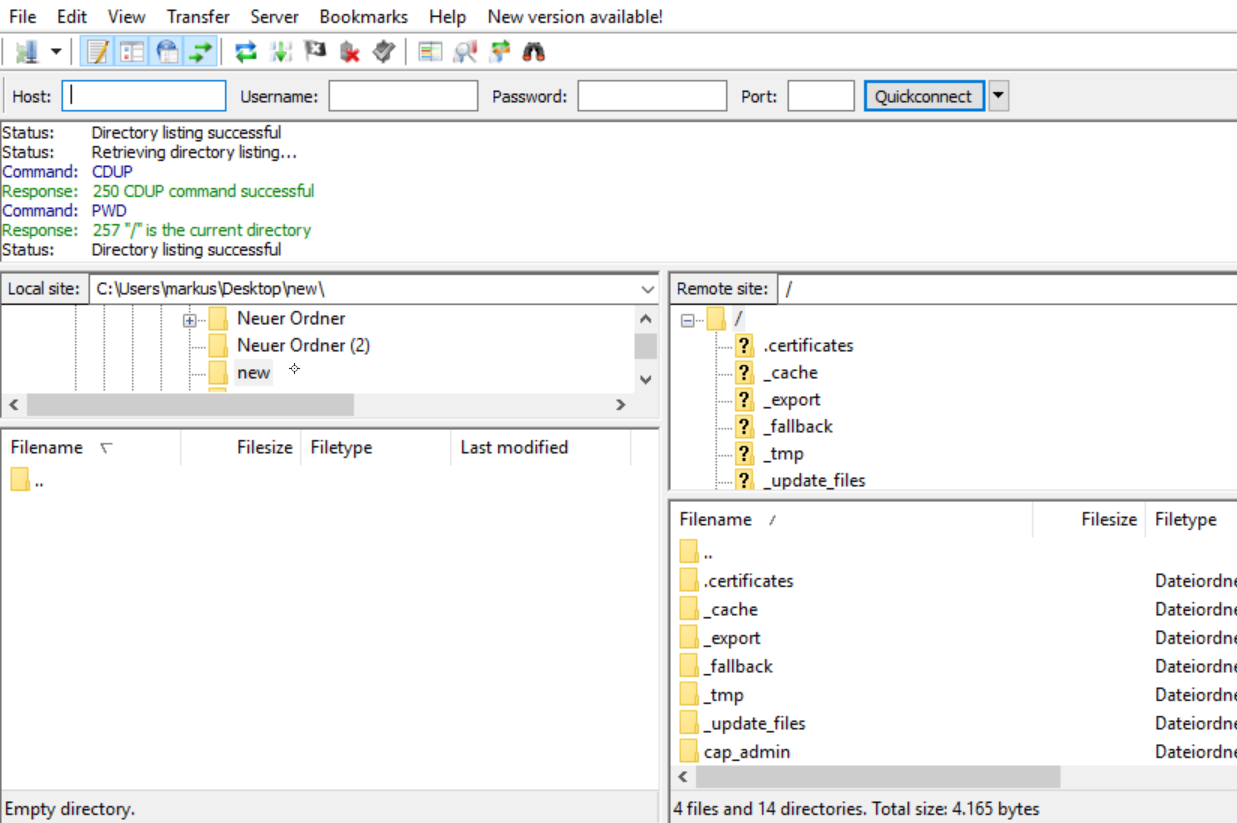This screenshot has width=1237, height=823.
Task: Focus the Port input field
Action: click(821, 96)
